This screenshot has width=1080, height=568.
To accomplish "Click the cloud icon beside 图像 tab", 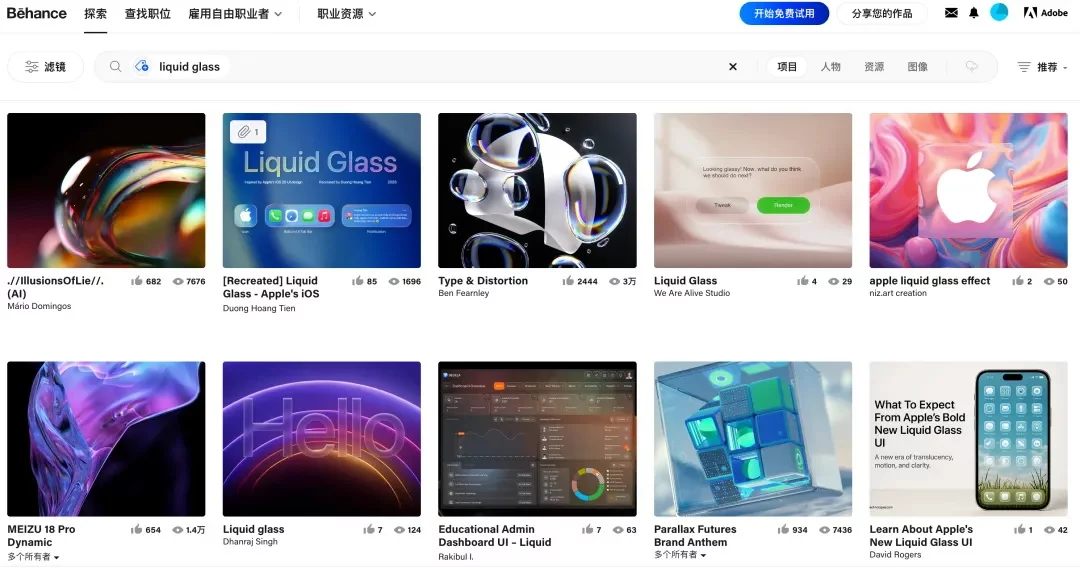I will coord(971,67).
